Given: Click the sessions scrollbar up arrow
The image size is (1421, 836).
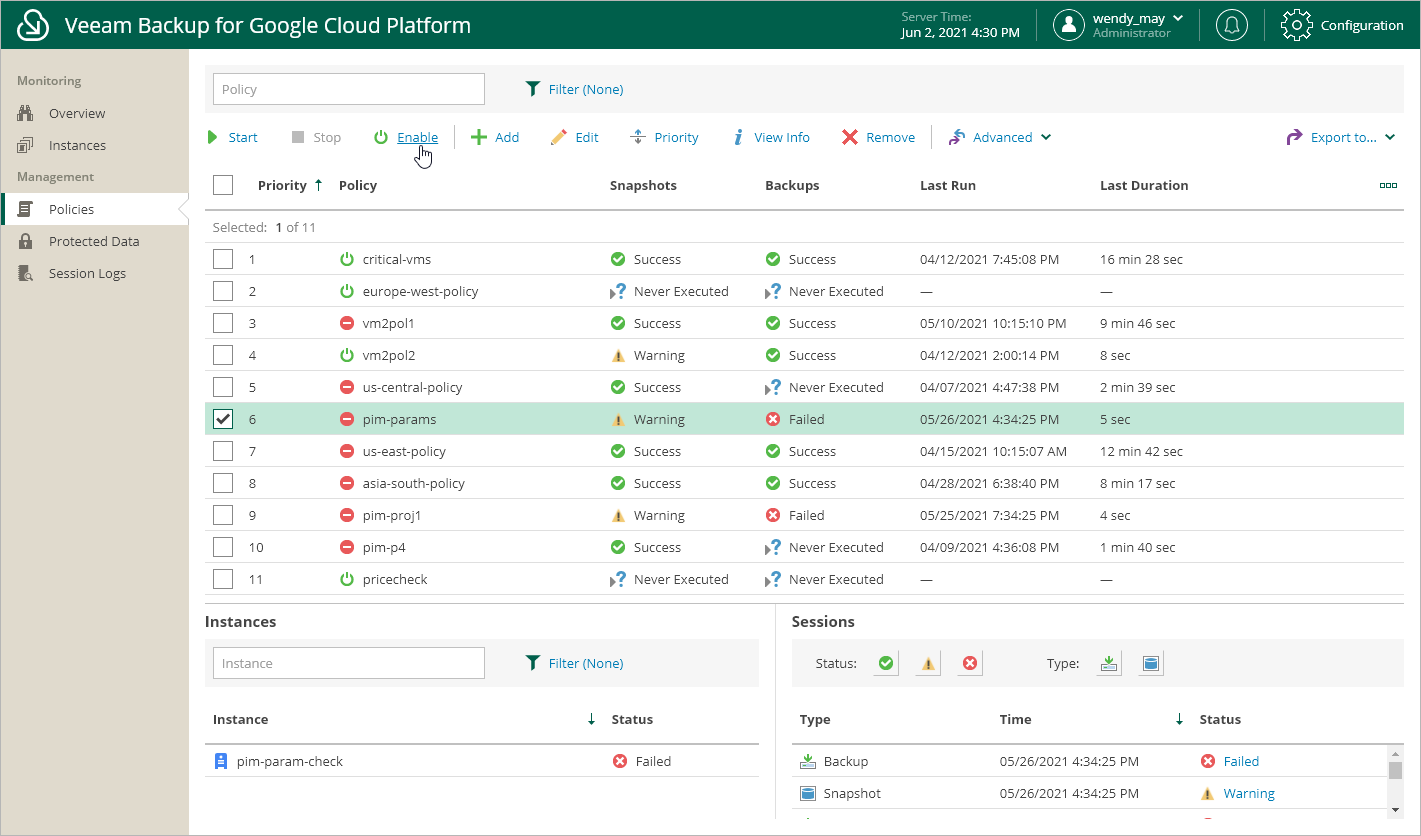Looking at the screenshot, I should 1396,752.
